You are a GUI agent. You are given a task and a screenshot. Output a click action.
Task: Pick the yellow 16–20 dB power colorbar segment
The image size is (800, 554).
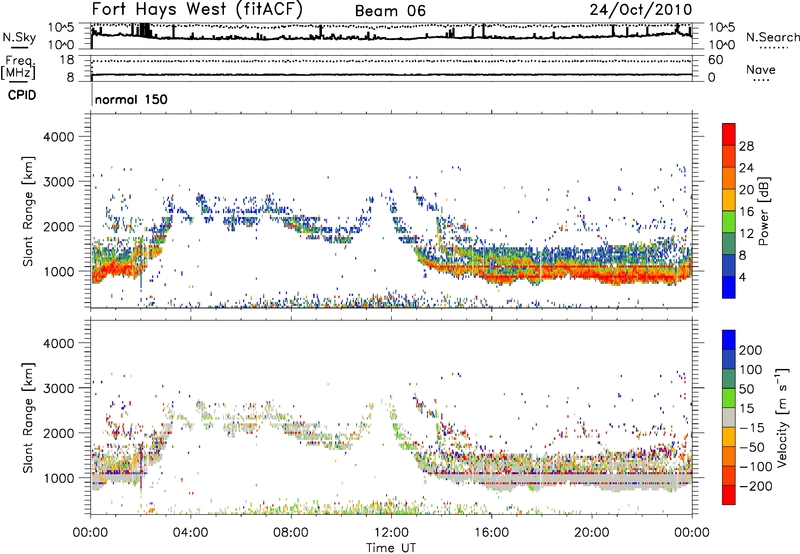(x=729, y=200)
